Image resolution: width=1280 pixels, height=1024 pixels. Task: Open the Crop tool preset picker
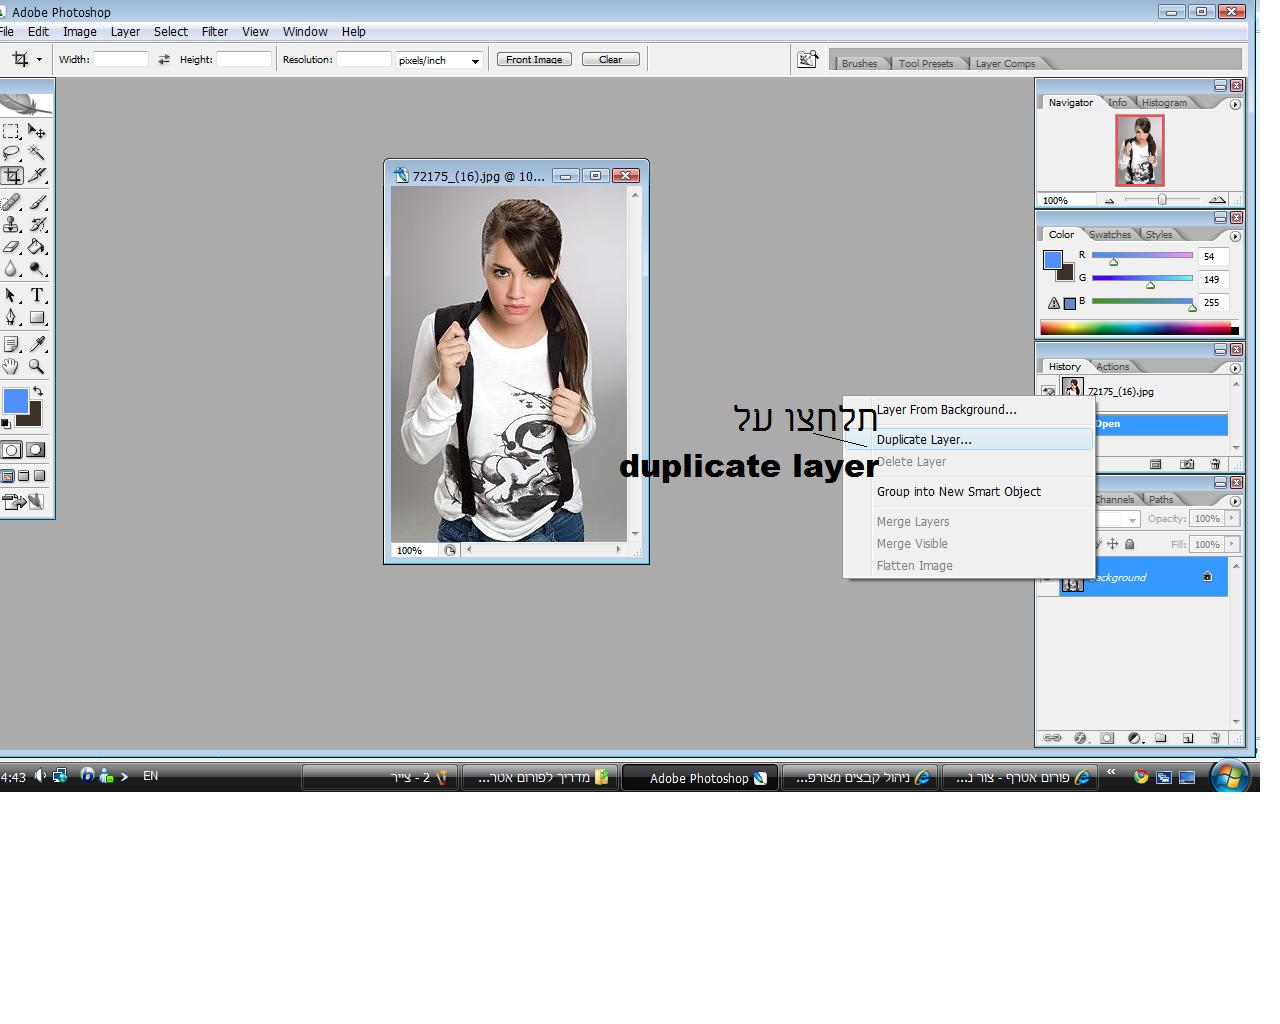tap(25, 60)
